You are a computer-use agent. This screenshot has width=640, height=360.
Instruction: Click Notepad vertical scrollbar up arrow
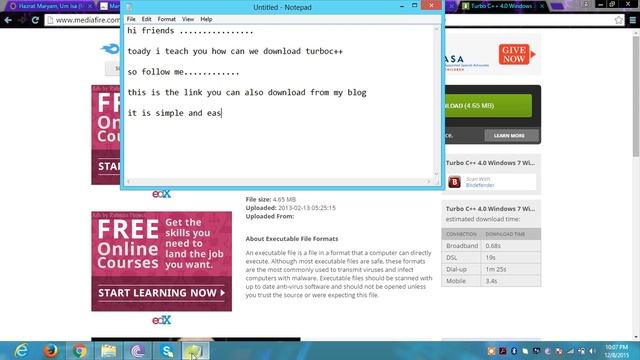(437, 29)
